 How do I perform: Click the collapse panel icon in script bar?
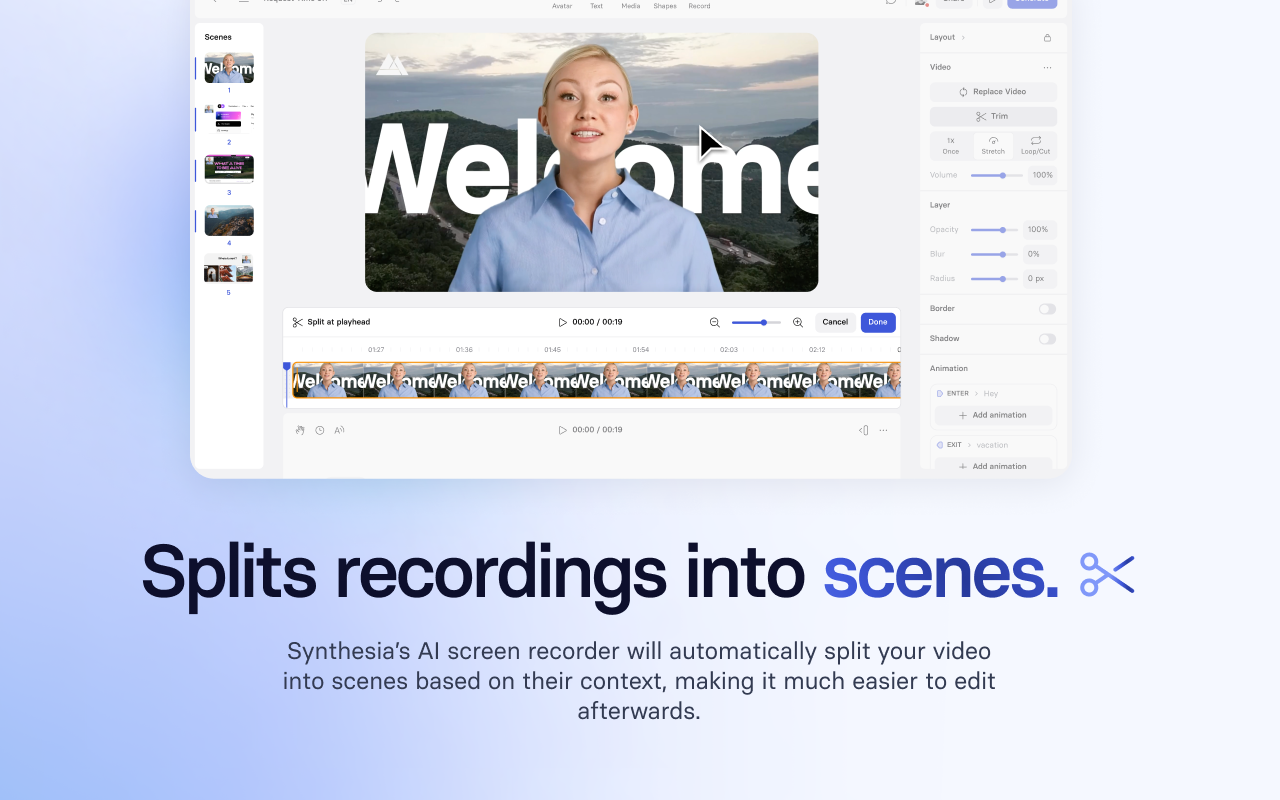(864, 430)
